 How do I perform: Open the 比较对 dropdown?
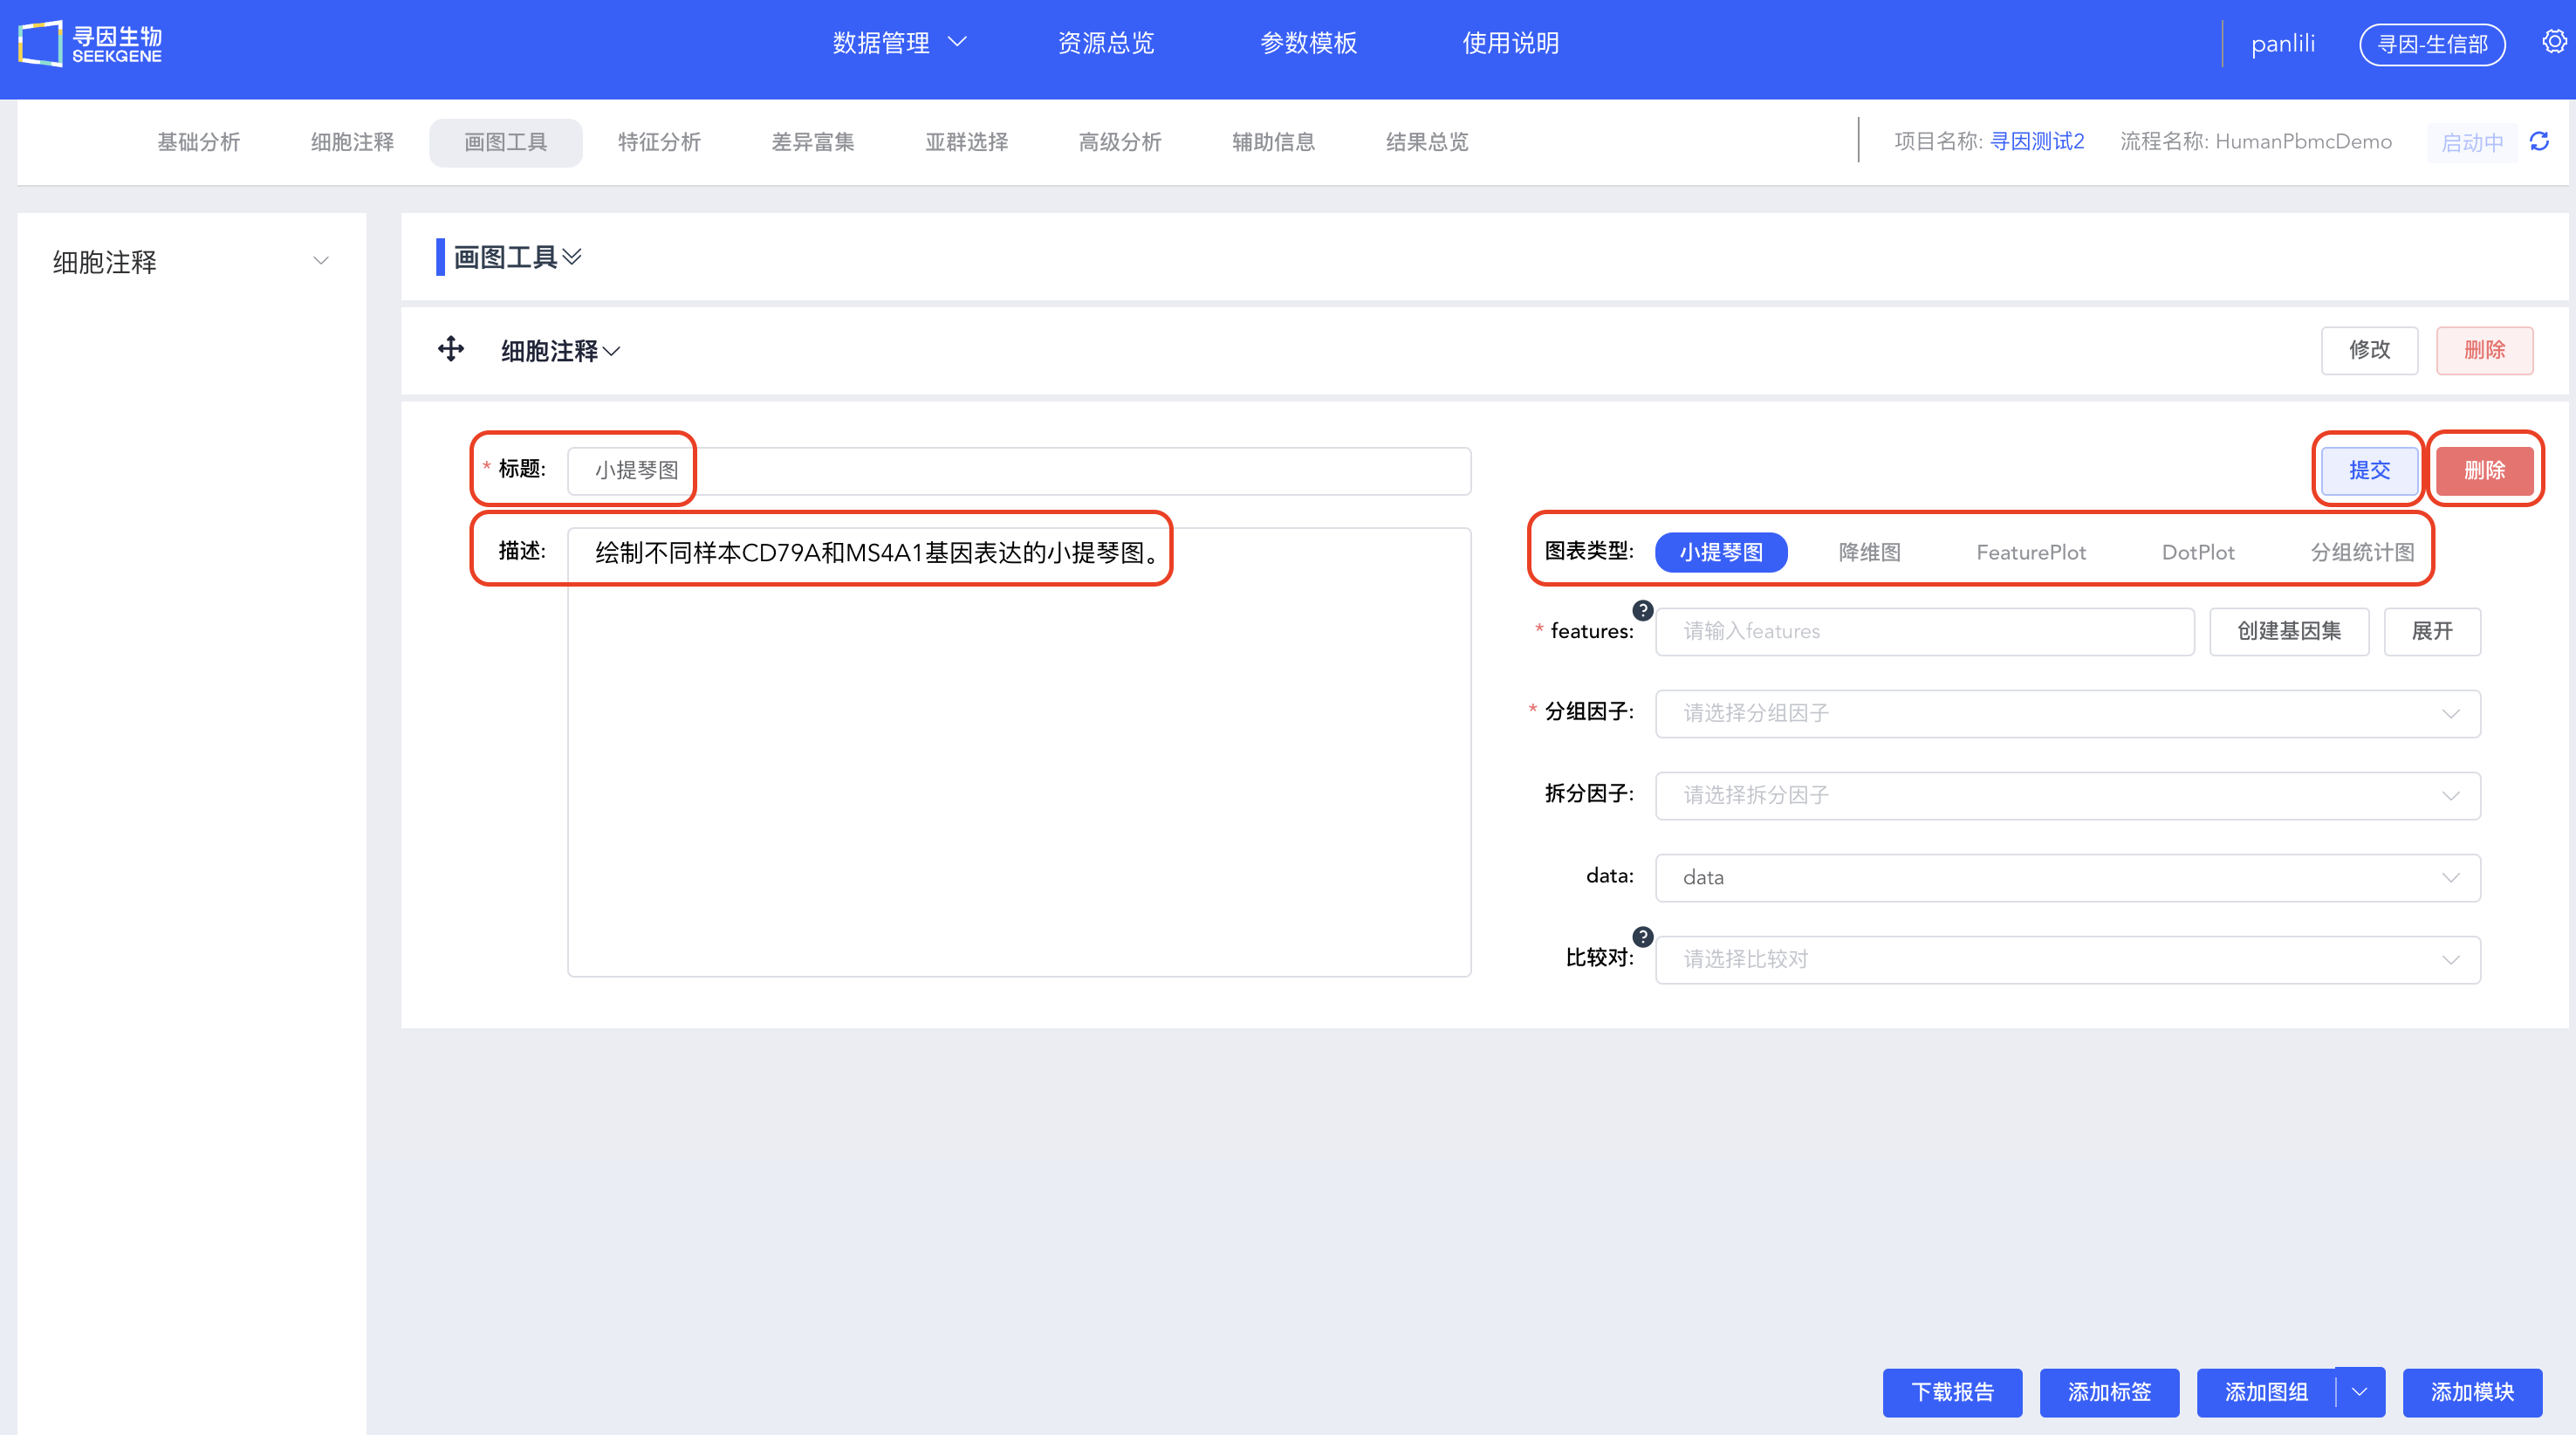pos(2067,959)
